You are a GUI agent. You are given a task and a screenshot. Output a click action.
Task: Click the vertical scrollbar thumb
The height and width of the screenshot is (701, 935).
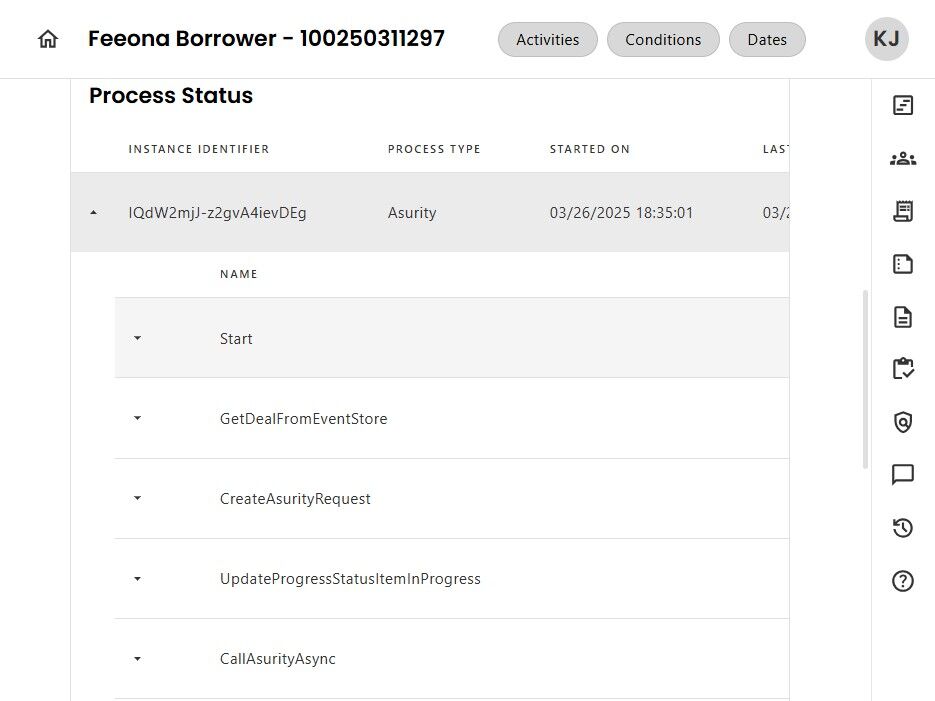[x=865, y=380]
